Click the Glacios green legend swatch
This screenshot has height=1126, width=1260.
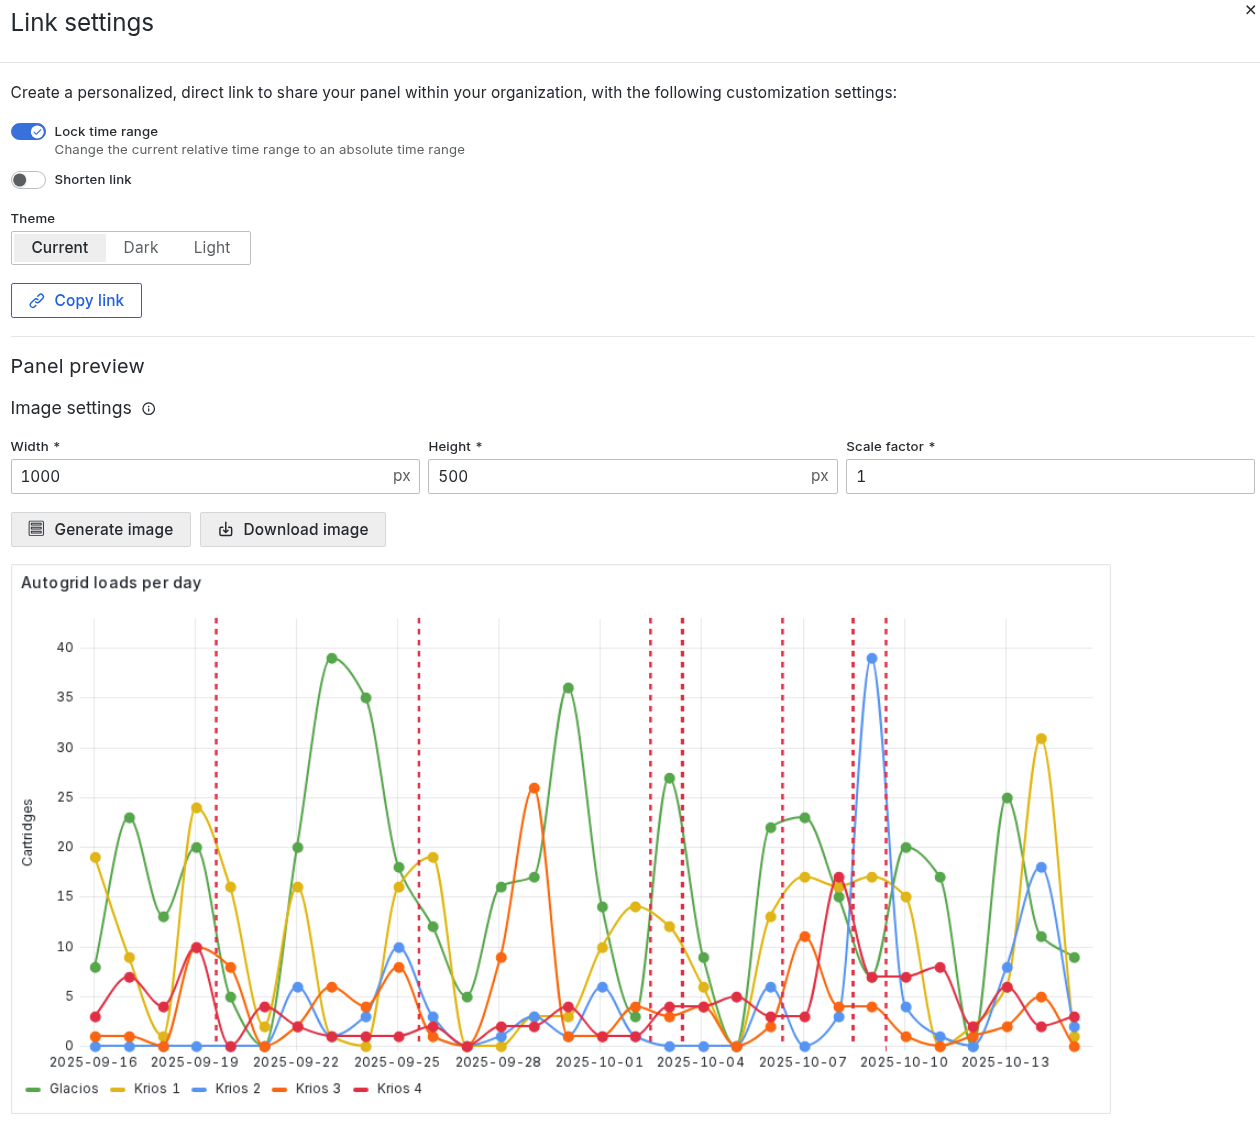tap(33, 1089)
